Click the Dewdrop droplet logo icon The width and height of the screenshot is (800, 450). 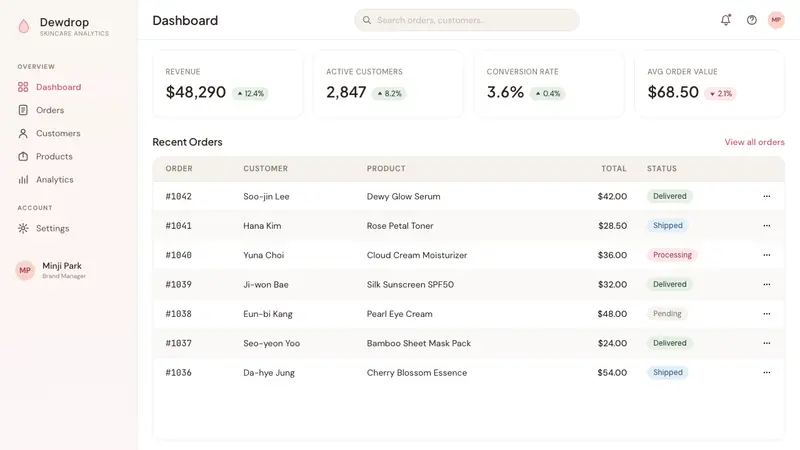click(x=23, y=26)
